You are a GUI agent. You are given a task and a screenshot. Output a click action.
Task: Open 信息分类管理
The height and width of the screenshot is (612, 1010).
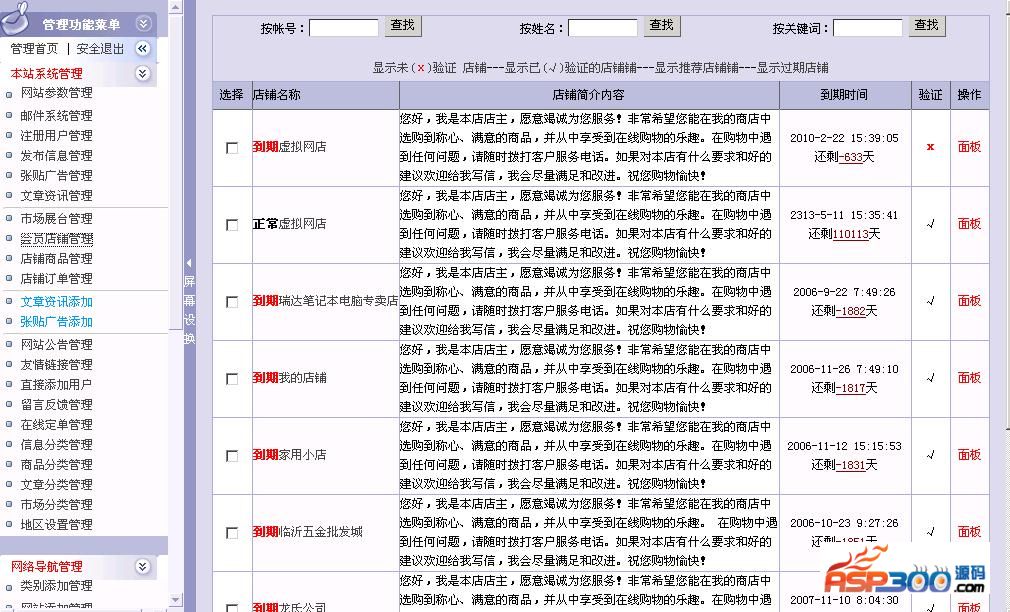pos(56,445)
